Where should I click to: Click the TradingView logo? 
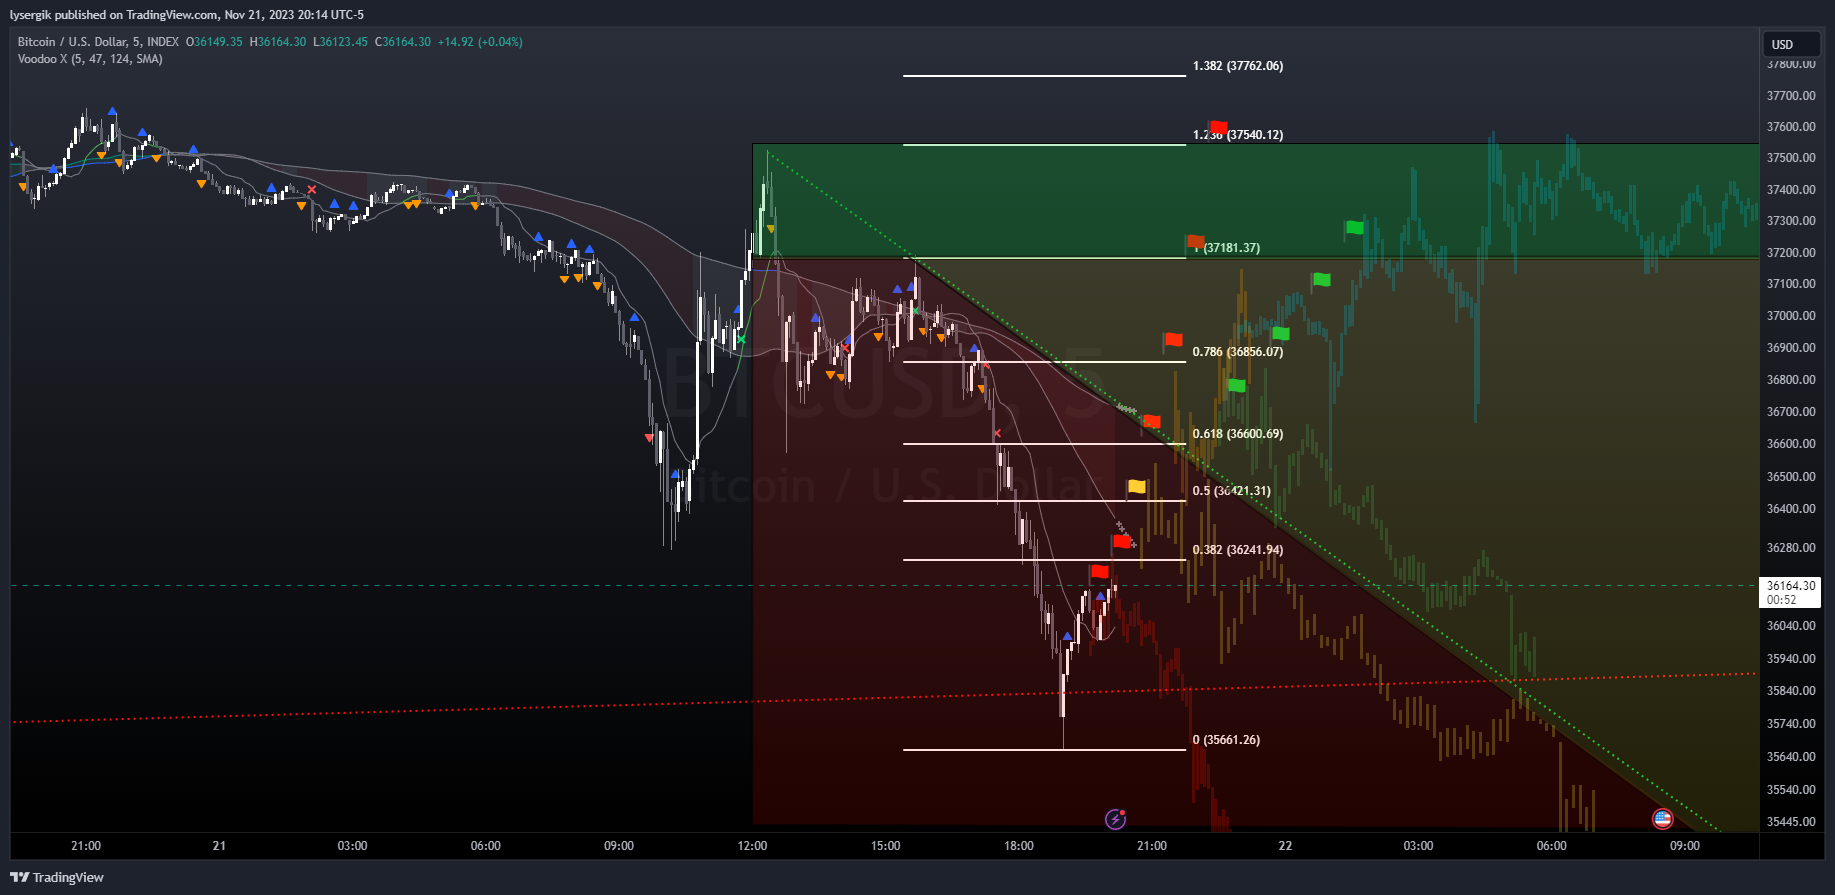[x=57, y=877]
